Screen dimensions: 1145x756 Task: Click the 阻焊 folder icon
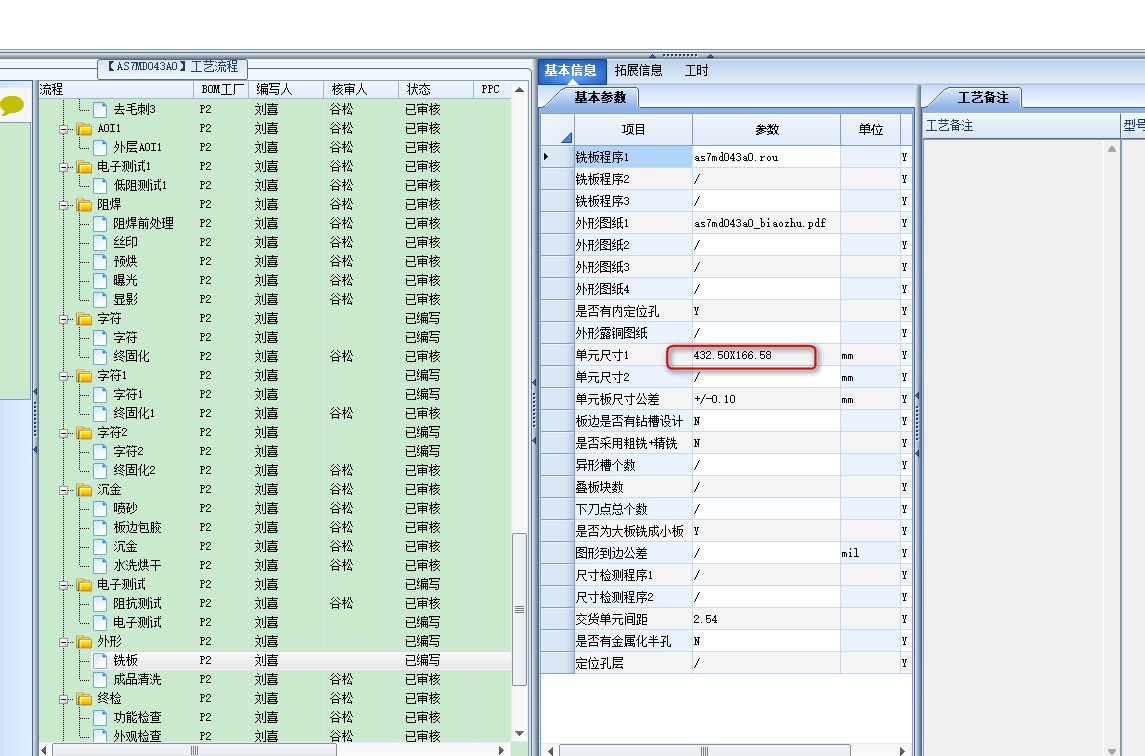(x=85, y=205)
